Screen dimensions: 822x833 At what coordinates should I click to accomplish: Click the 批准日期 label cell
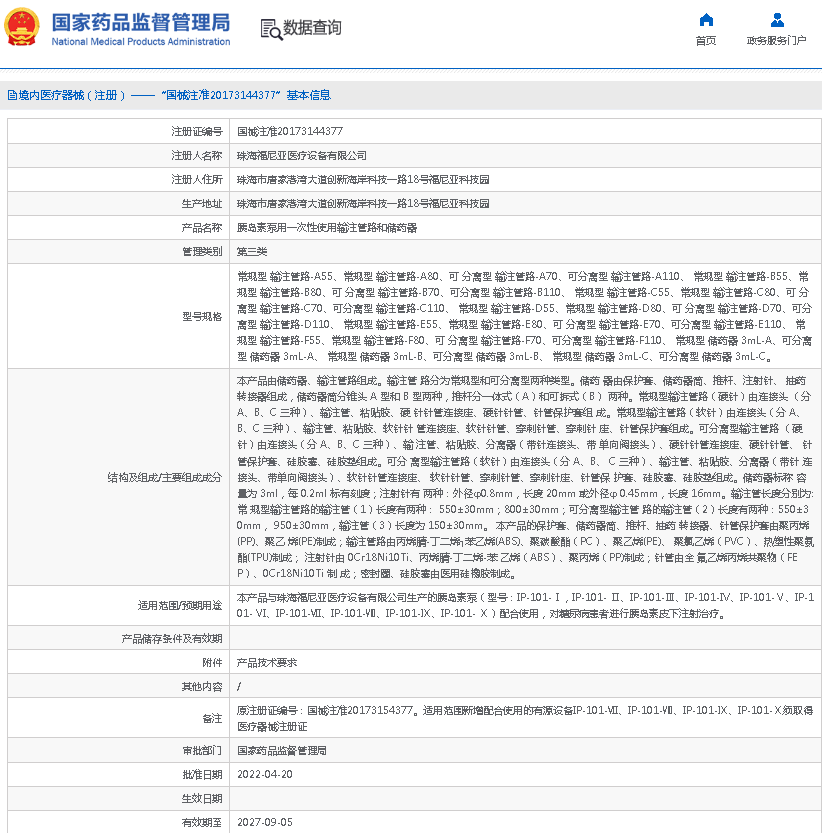pyautogui.click(x=118, y=775)
